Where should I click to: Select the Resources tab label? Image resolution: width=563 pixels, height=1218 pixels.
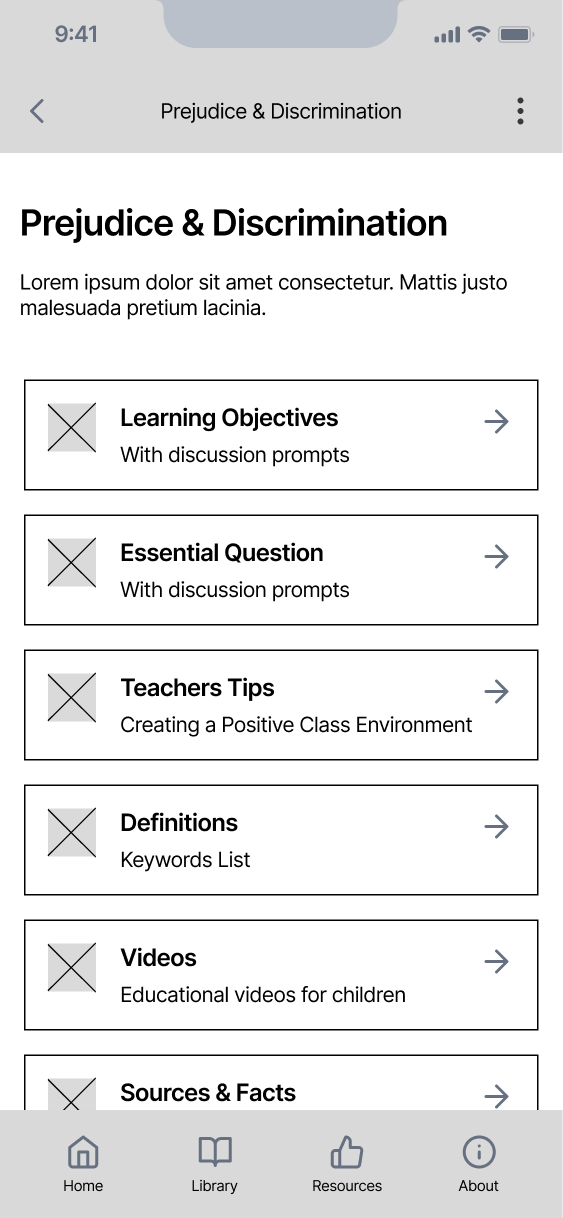pyautogui.click(x=347, y=1186)
